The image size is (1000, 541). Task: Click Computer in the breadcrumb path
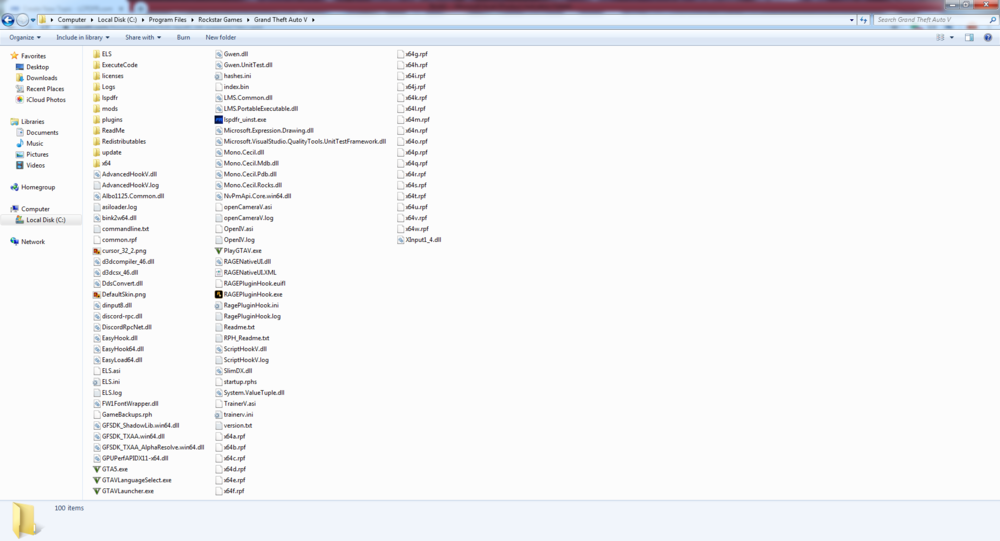point(72,20)
